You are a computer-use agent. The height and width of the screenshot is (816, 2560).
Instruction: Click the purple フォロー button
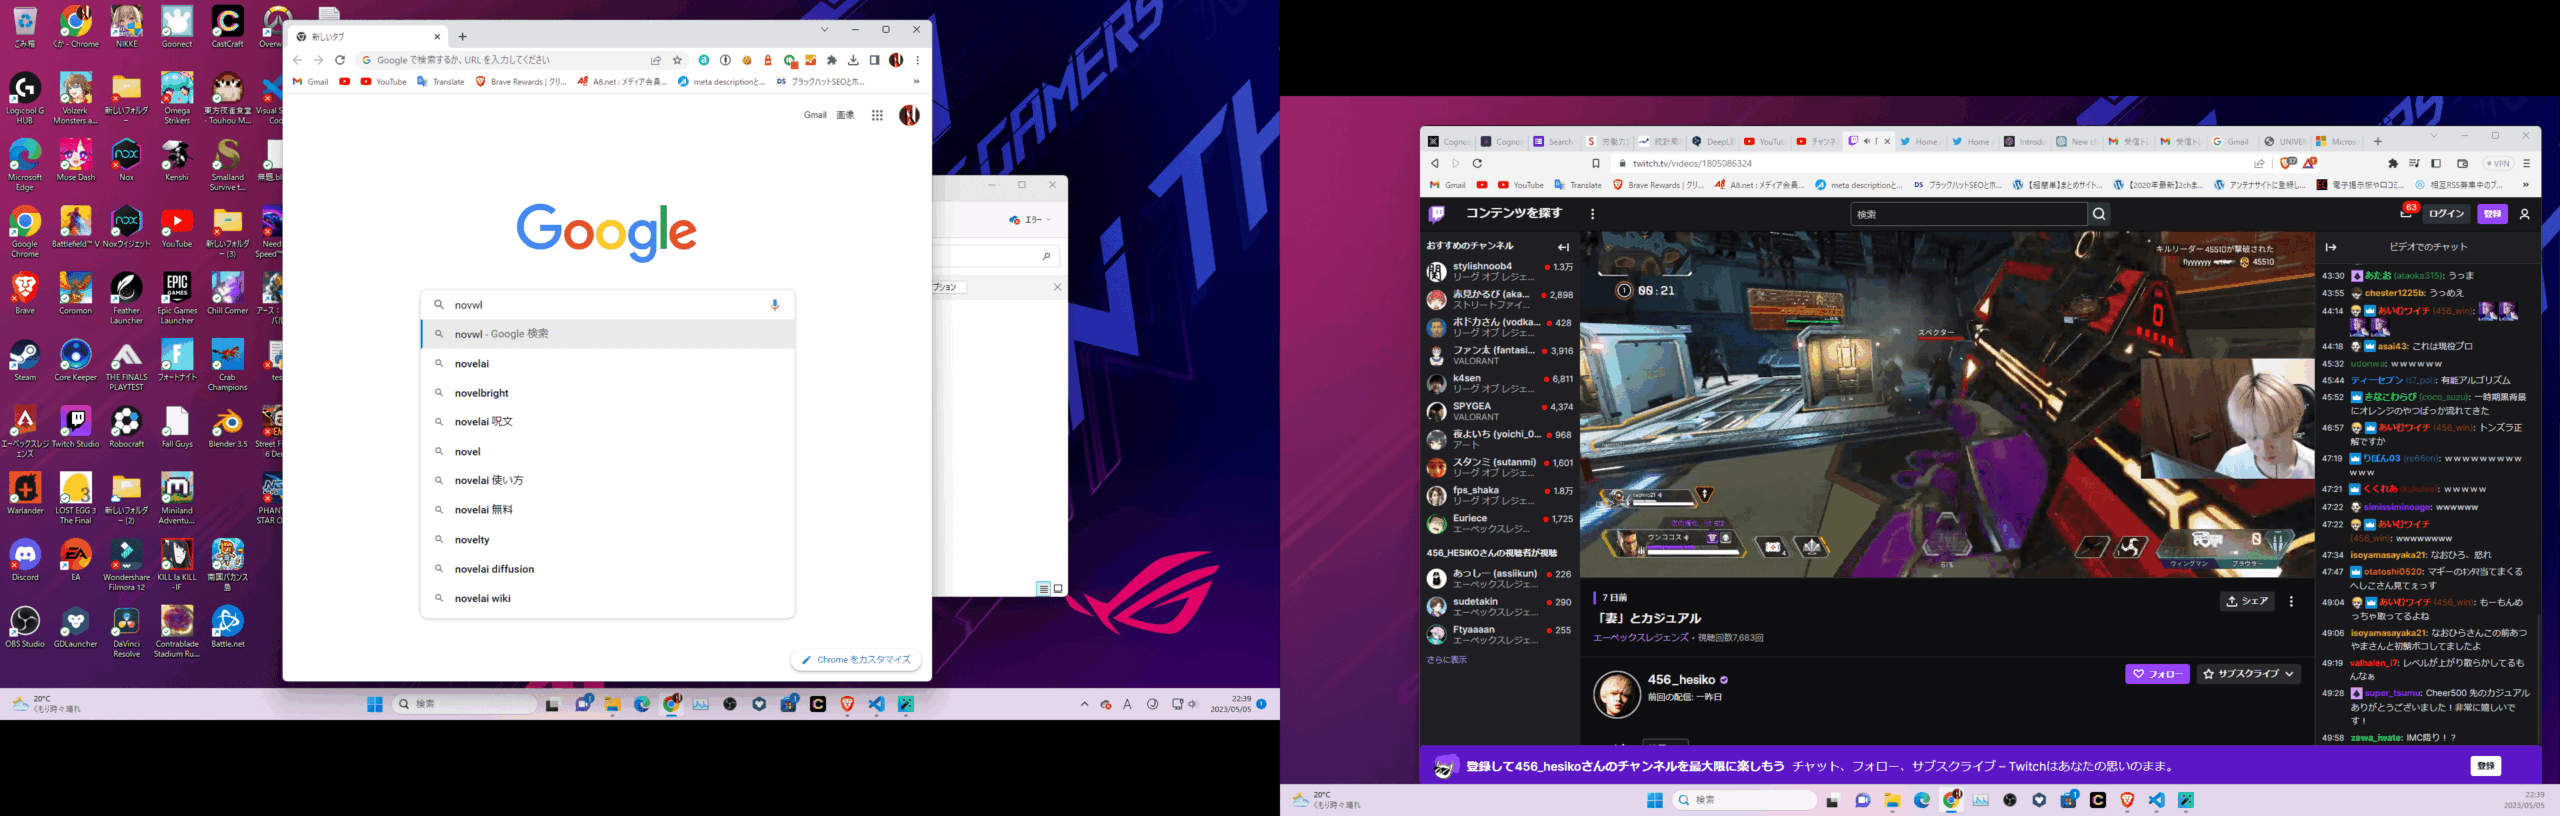(x=2157, y=674)
